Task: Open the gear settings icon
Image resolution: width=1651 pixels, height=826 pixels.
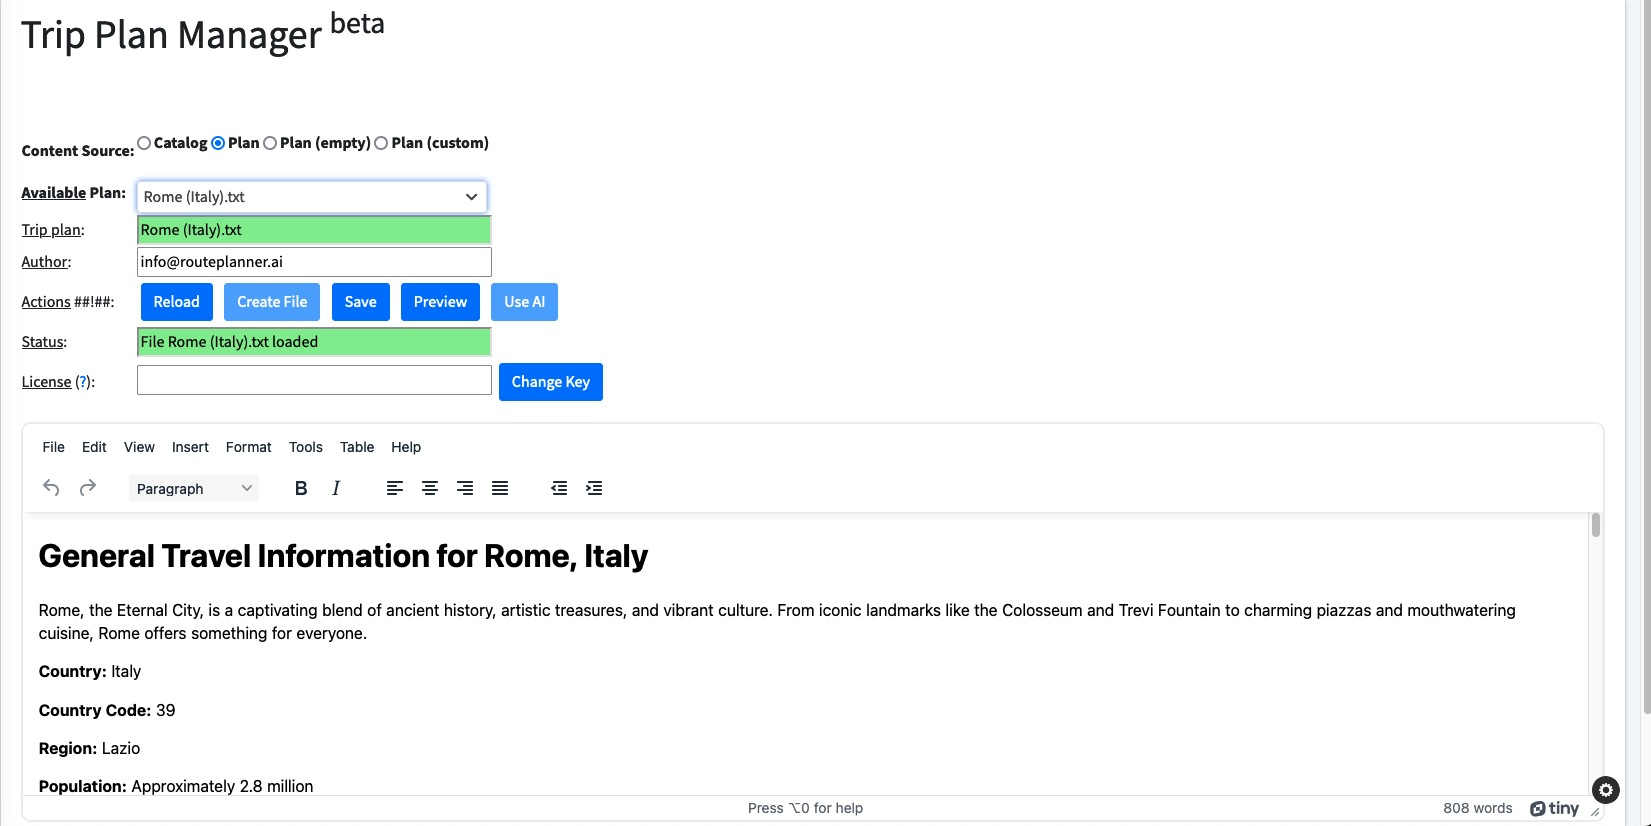Action: click(x=1606, y=790)
